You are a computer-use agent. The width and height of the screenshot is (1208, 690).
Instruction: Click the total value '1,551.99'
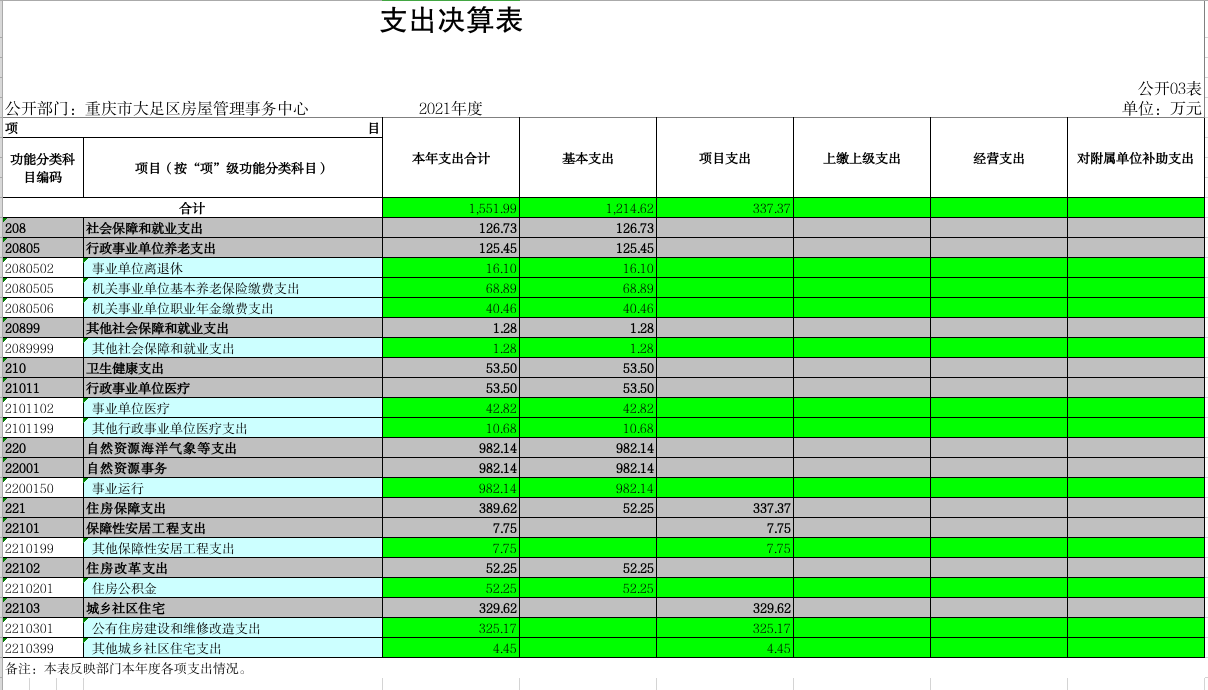(451, 208)
